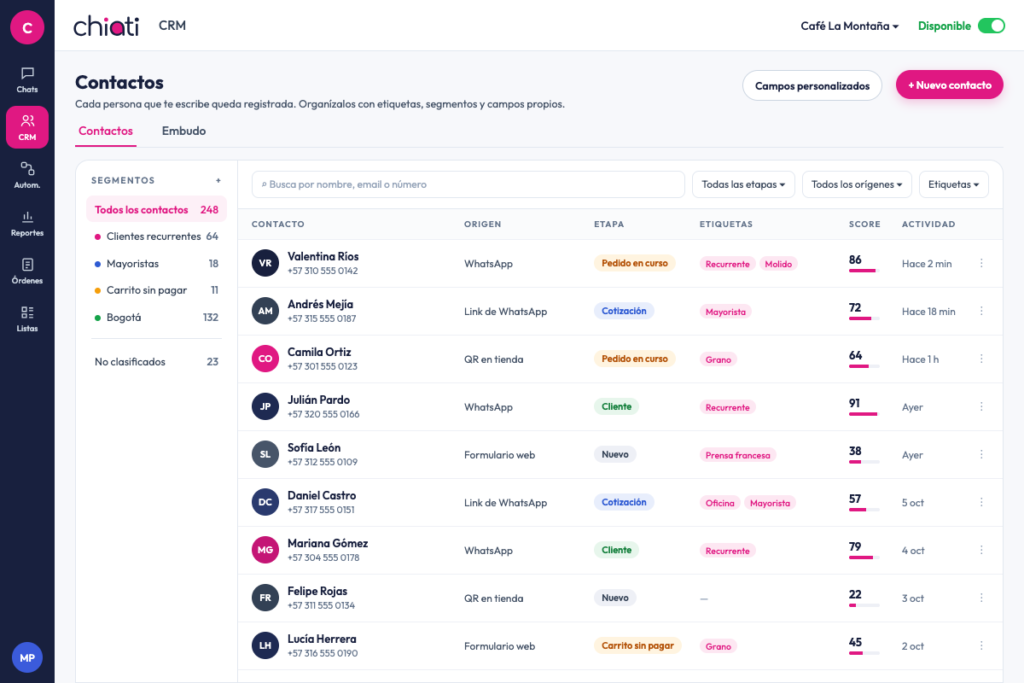Open row options for Julián Pardo
The width and height of the screenshot is (1024, 683).
click(981, 406)
